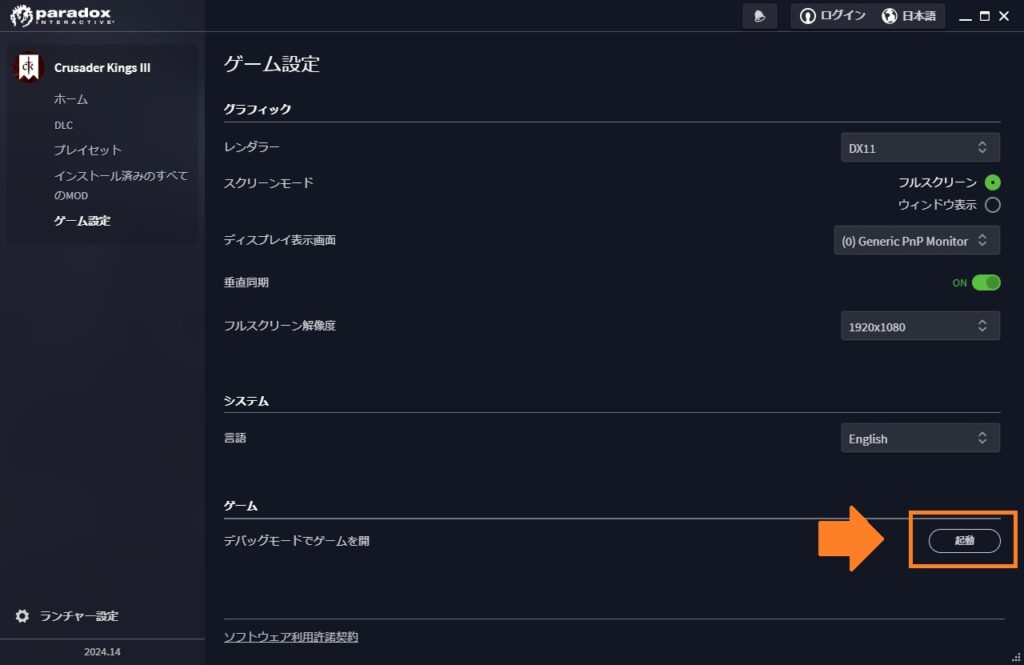1024x665 pixels.
Task: Click the notification bell icon
Action: pos(759,16)
